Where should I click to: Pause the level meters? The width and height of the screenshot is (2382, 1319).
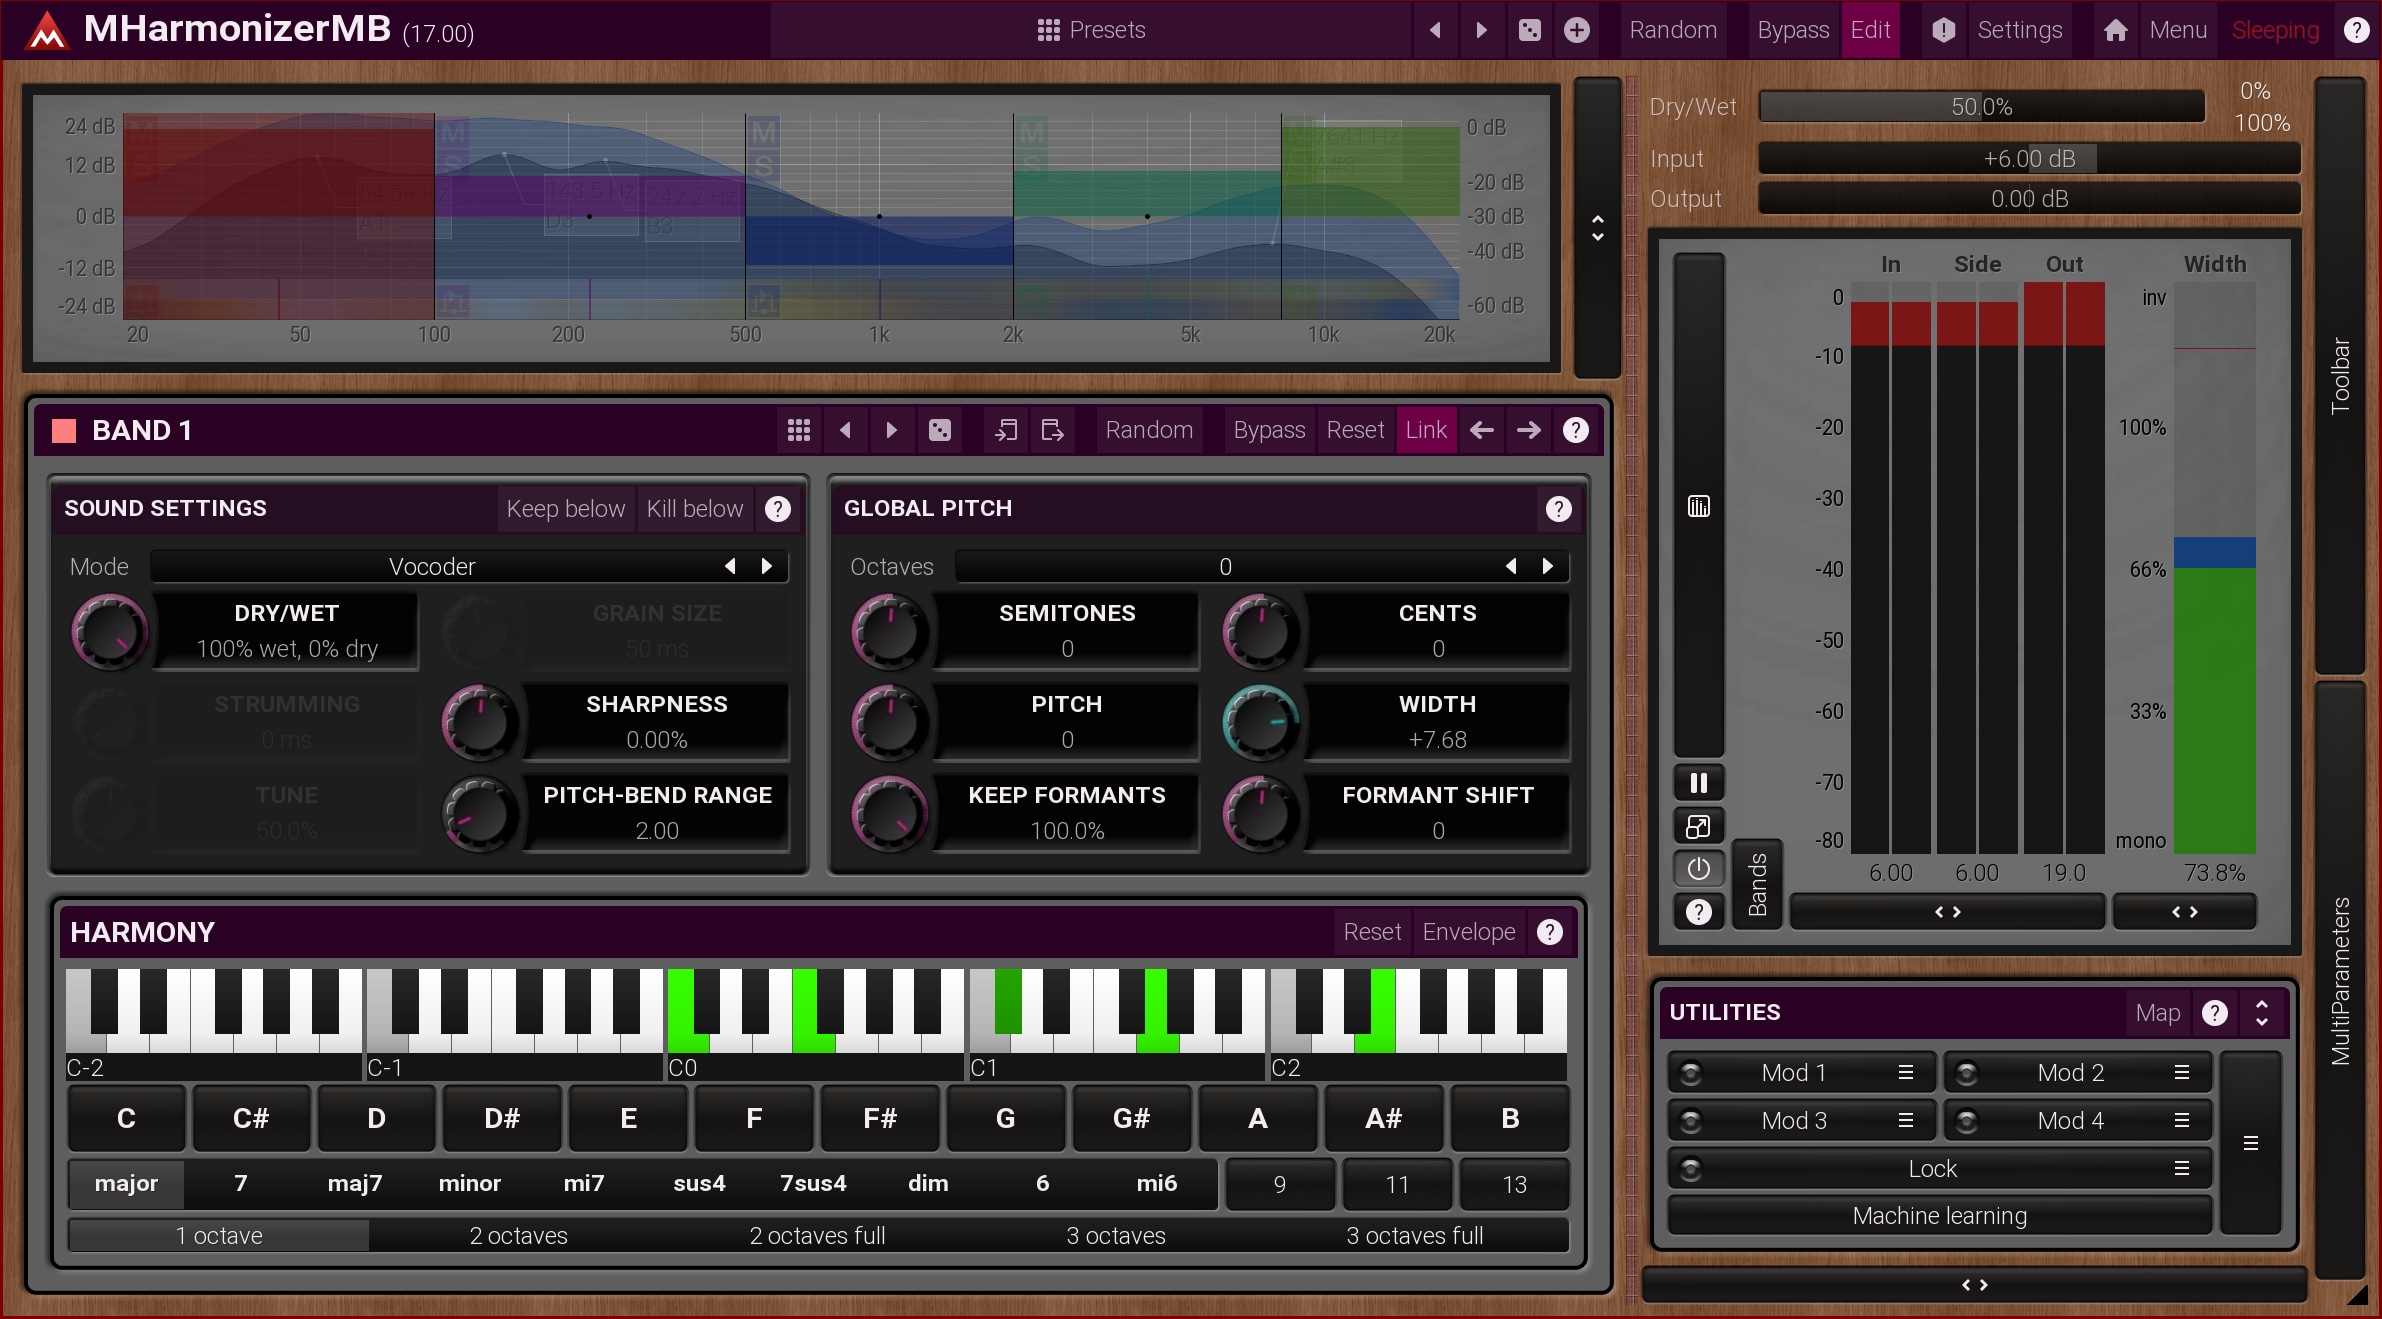tap(1698, 783)
